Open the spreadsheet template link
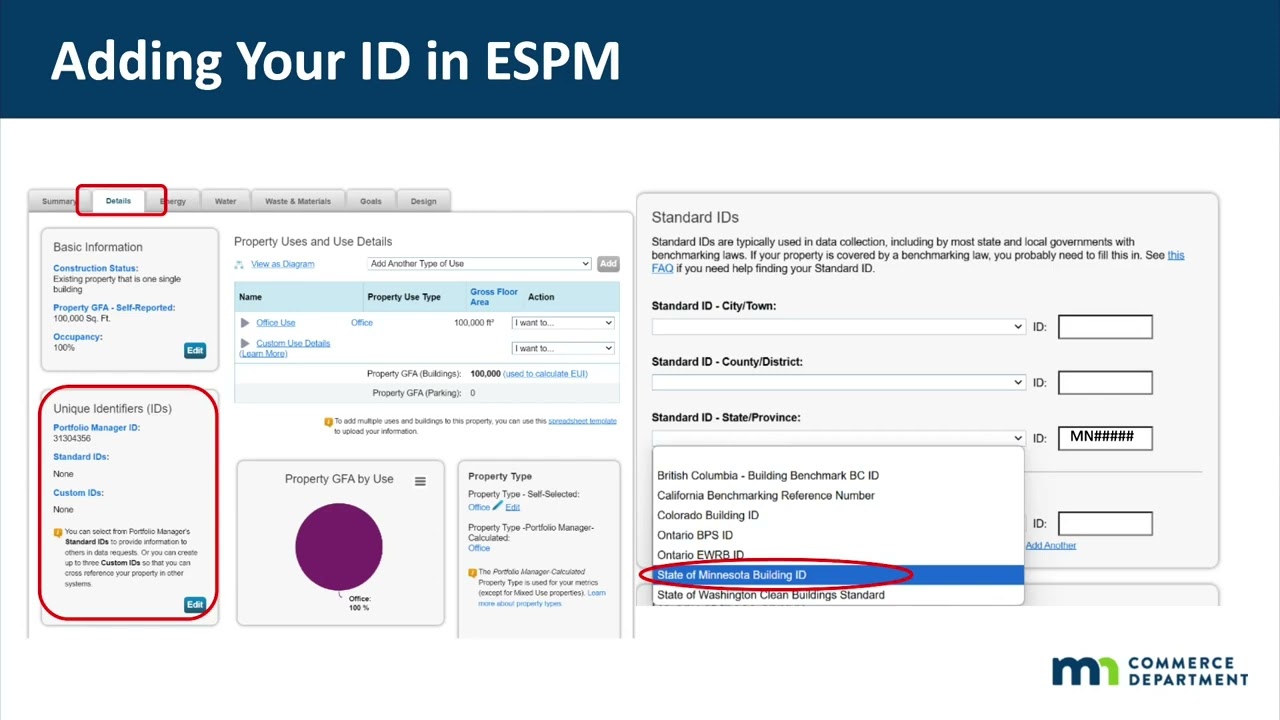The width and height of the screenshot is (1280, 720). coord(582,421)
